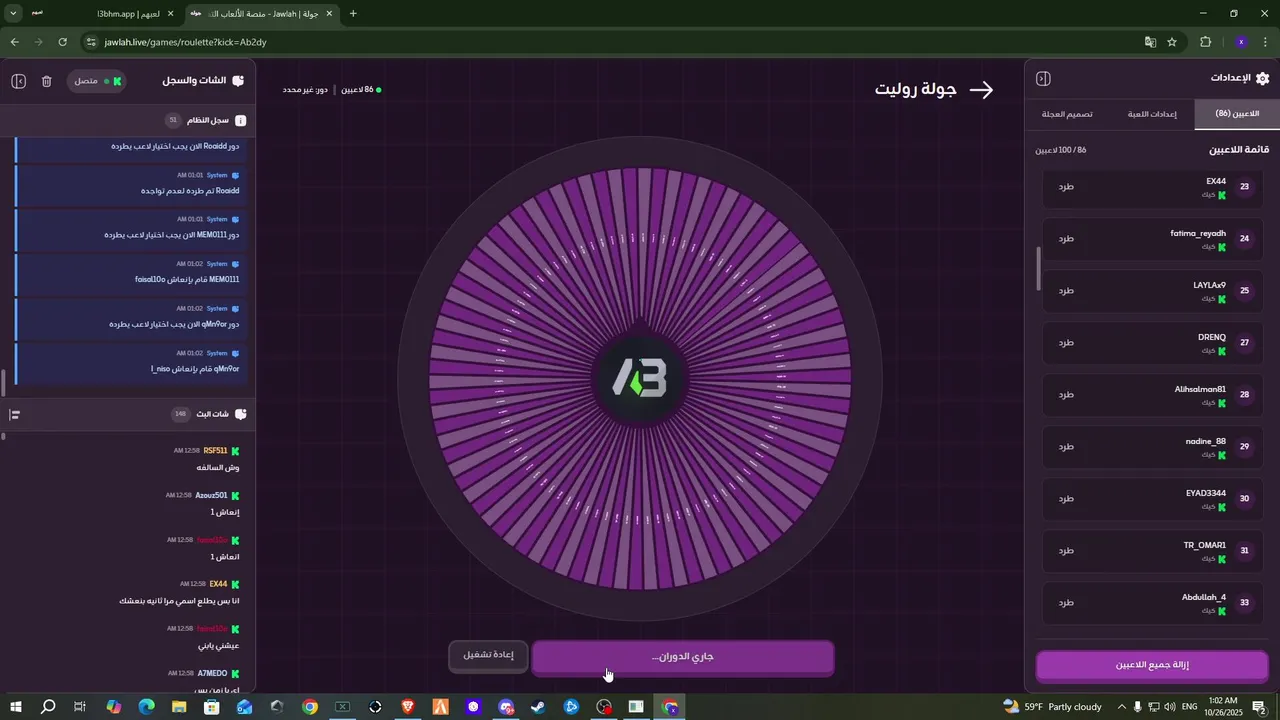Click the settings gear icon
Screen dimensions: 1280x720
pyautogui.click(x=1262, y=79)
